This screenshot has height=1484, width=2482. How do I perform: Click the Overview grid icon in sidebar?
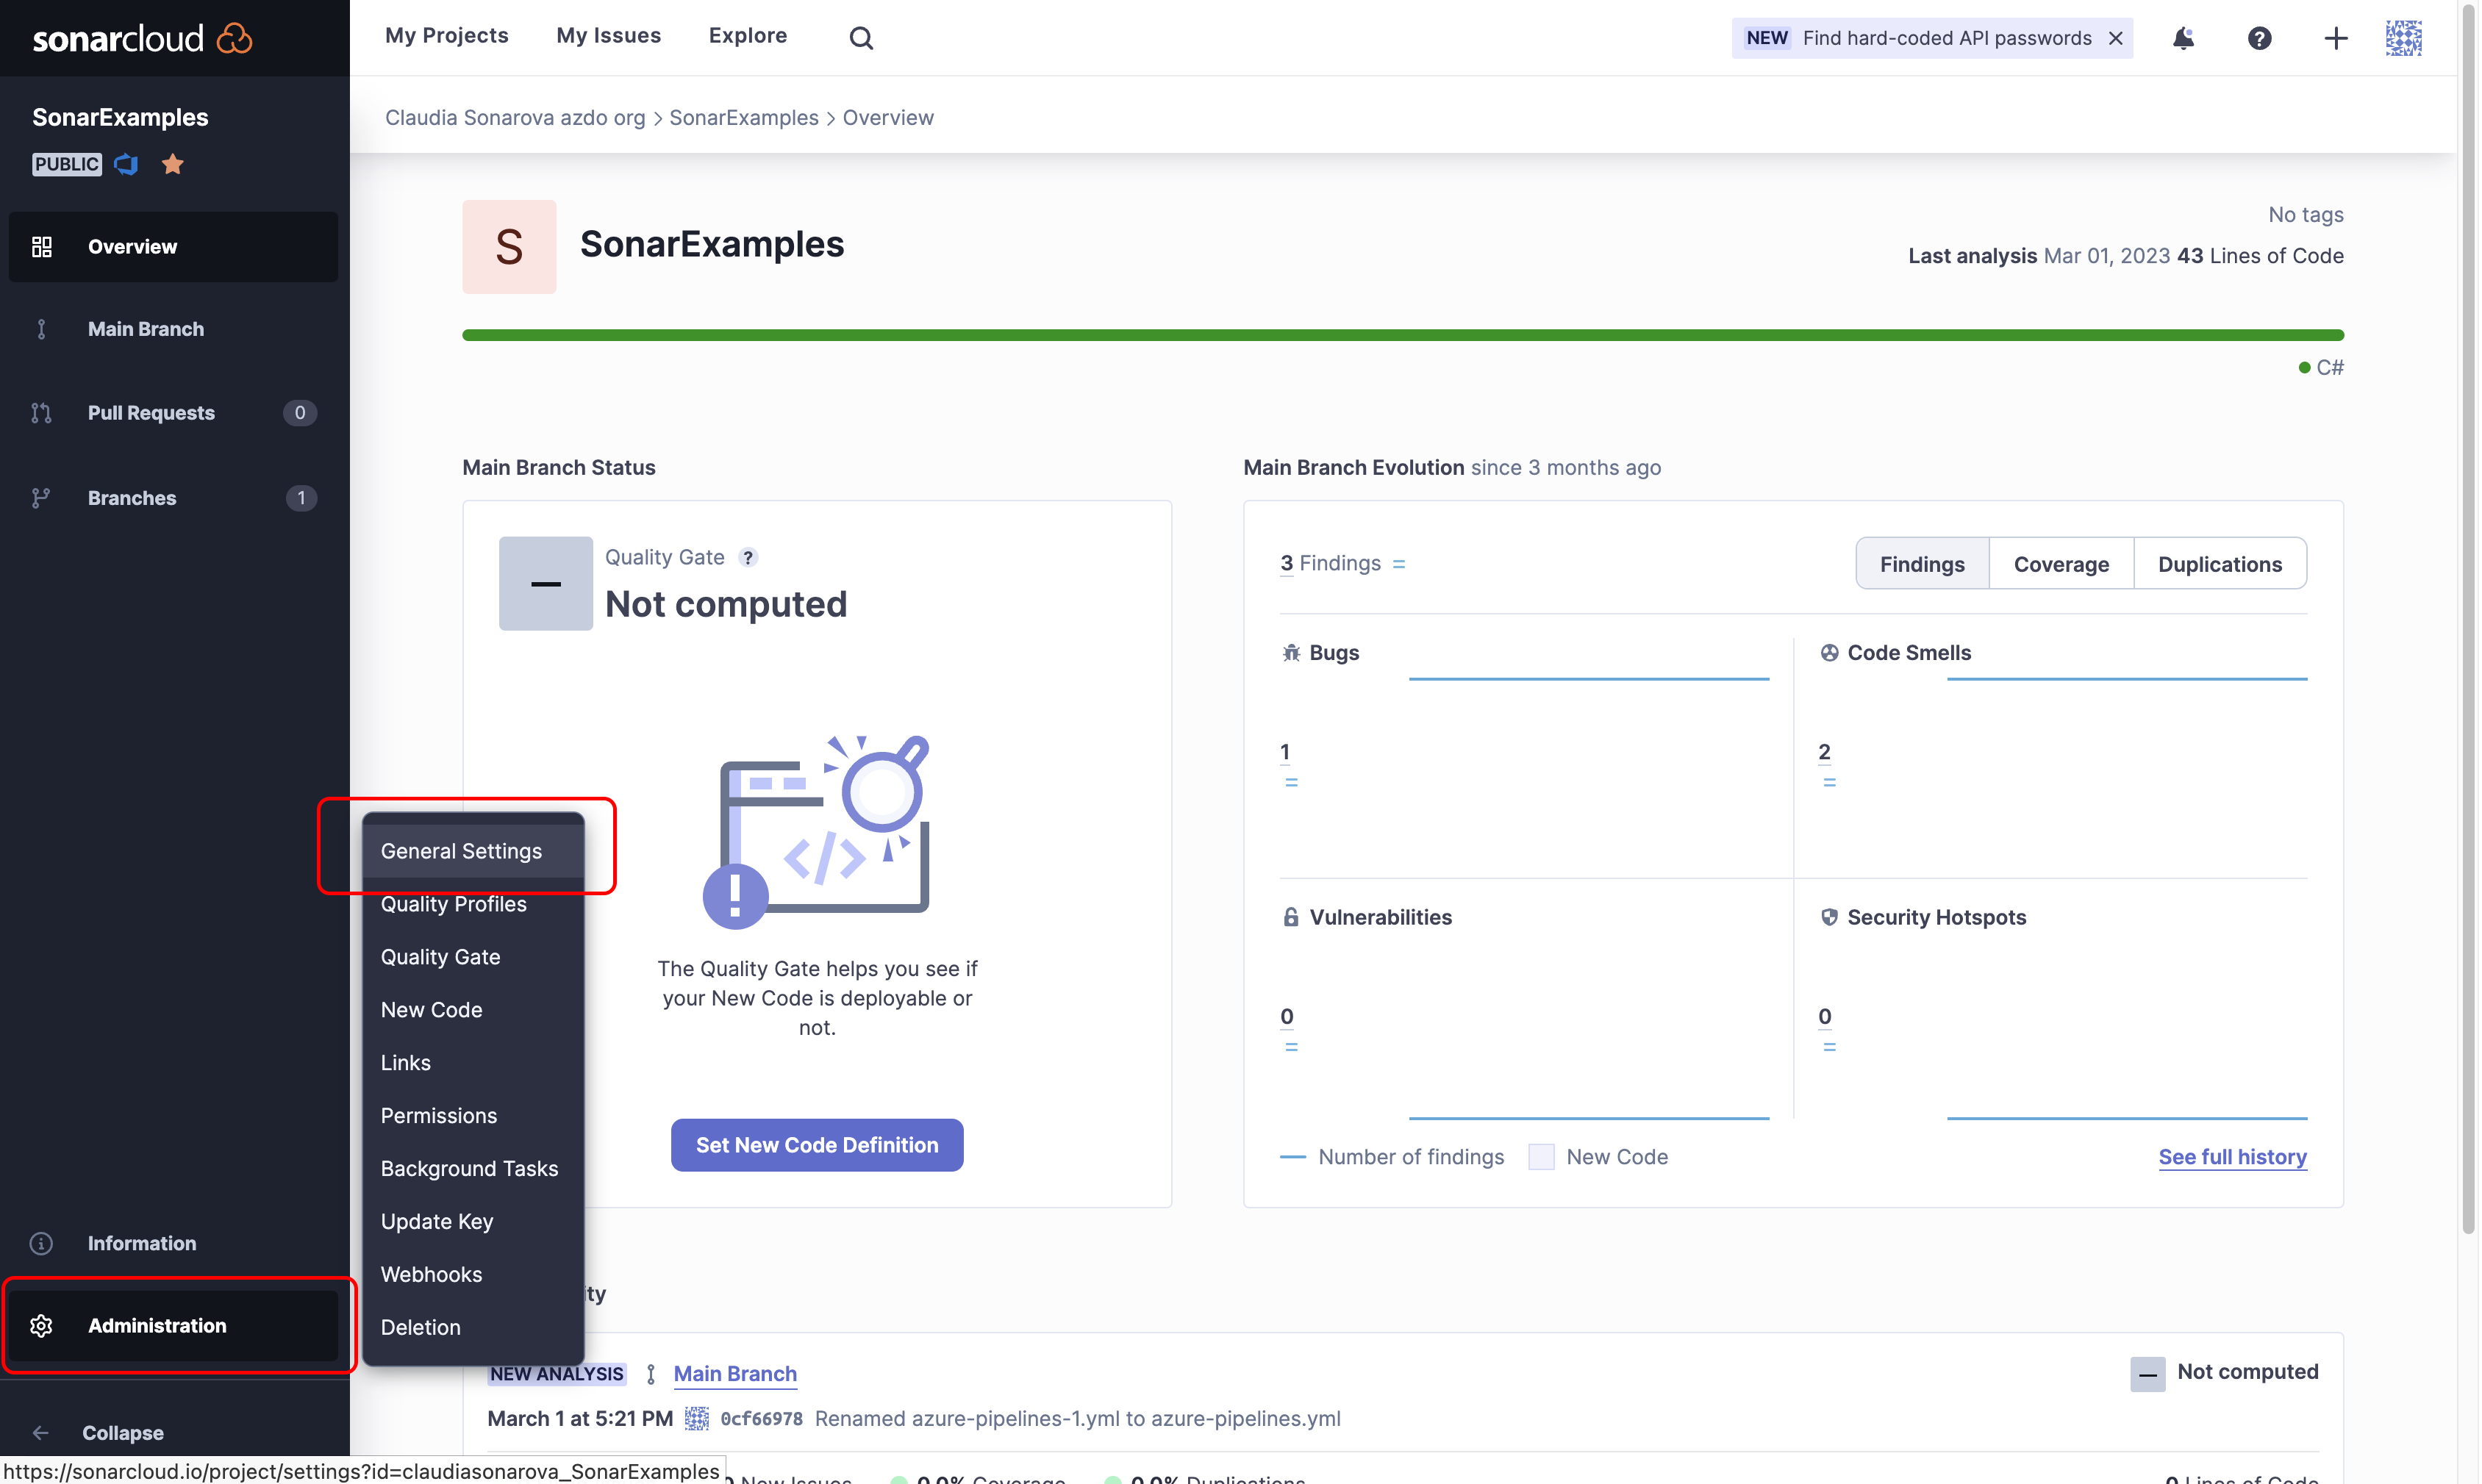tap(42, 247)
